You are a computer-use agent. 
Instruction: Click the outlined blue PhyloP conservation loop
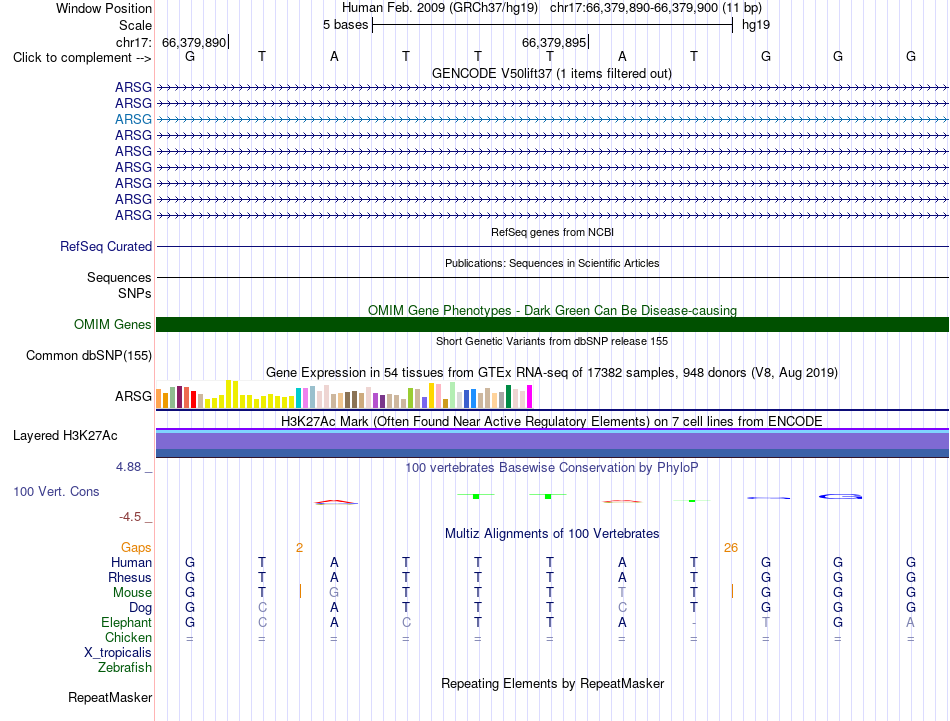pyautogui.click(x=840, y=496)
